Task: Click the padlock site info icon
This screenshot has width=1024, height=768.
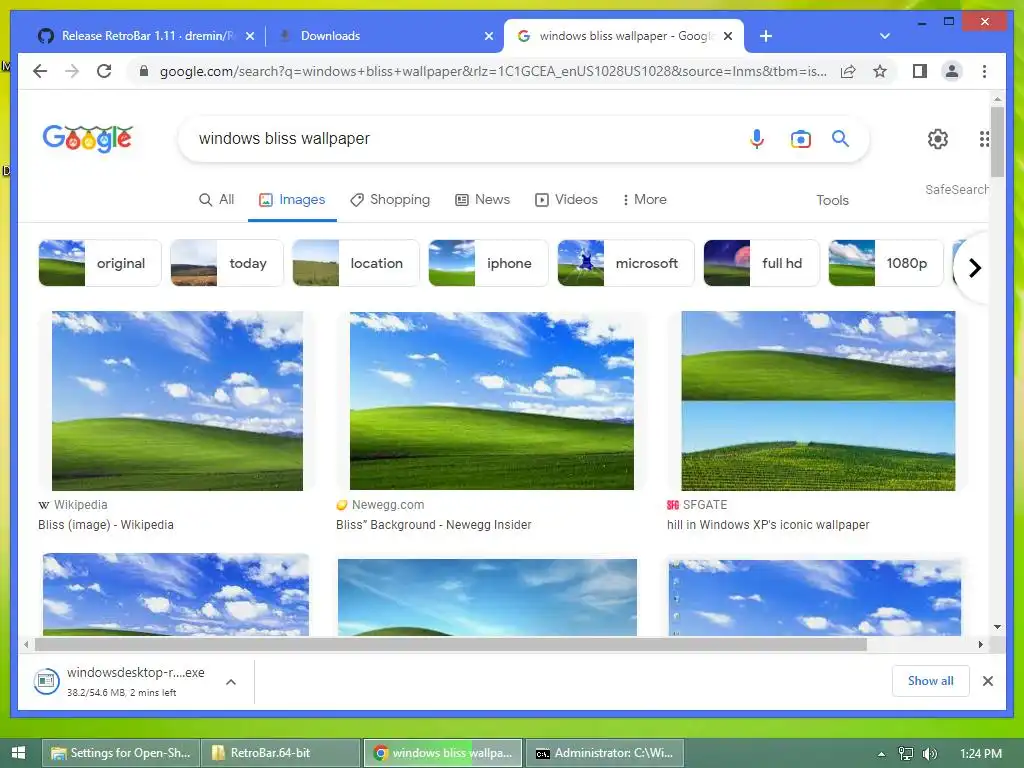Action: pyautogui.click(x=144, y=71)
